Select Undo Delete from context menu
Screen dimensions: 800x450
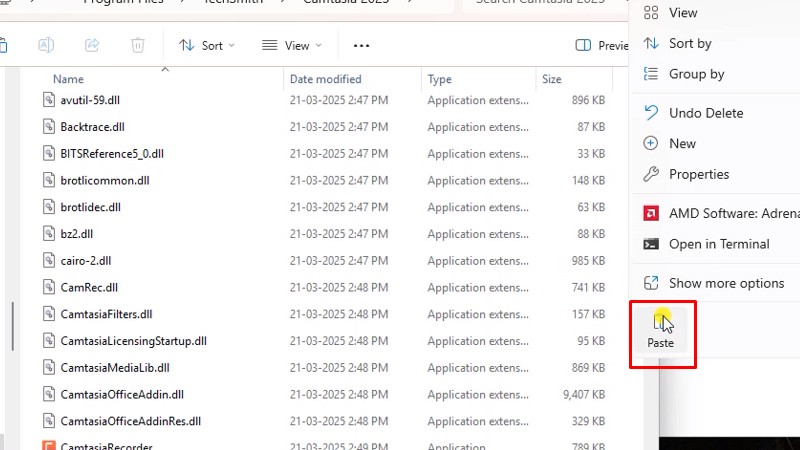706,113
